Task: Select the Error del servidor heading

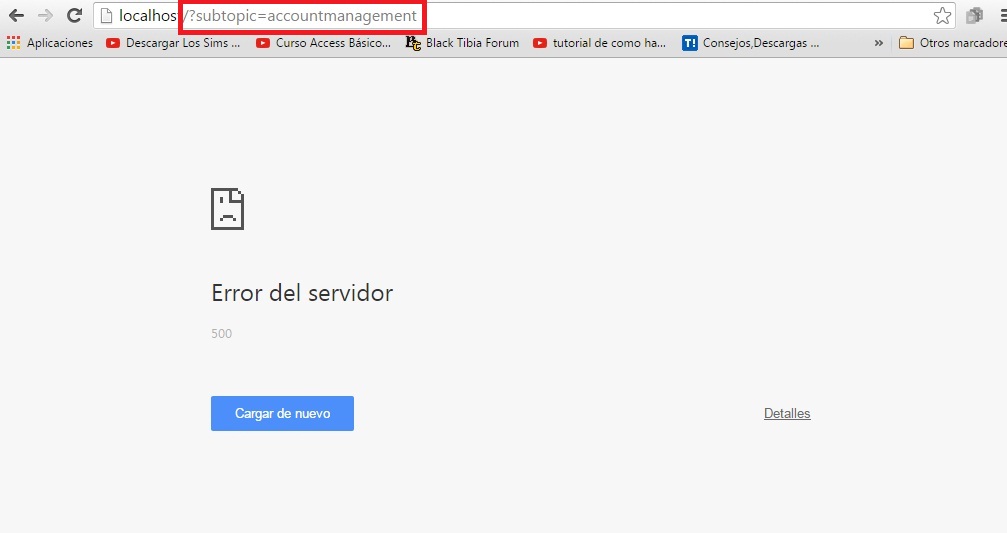Action: click(302, 293)
